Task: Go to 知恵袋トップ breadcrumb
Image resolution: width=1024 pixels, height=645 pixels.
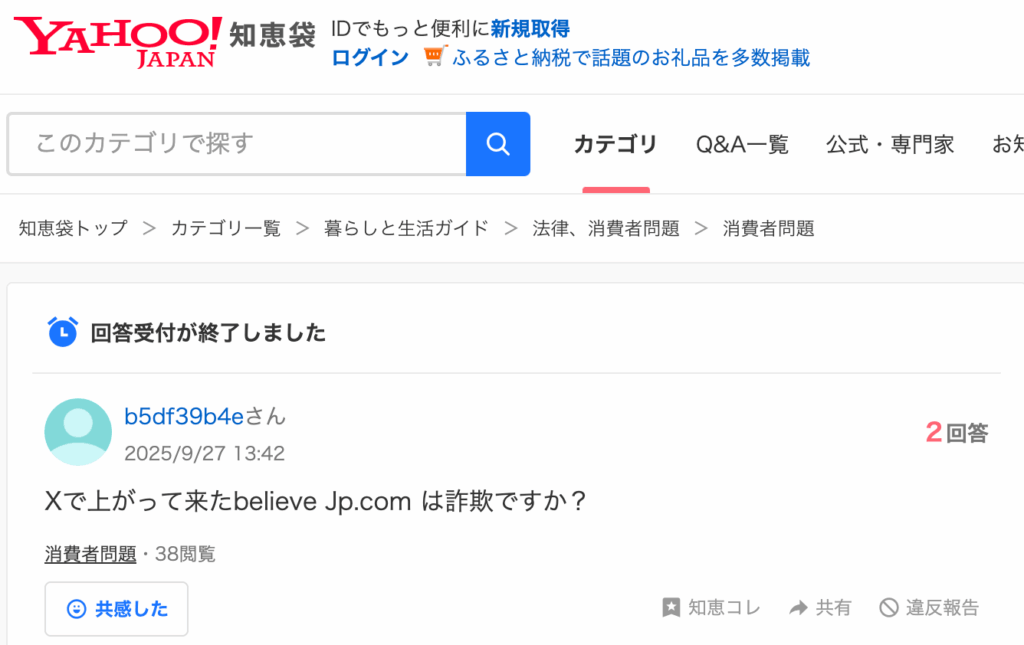Action: tap(73, 228)
